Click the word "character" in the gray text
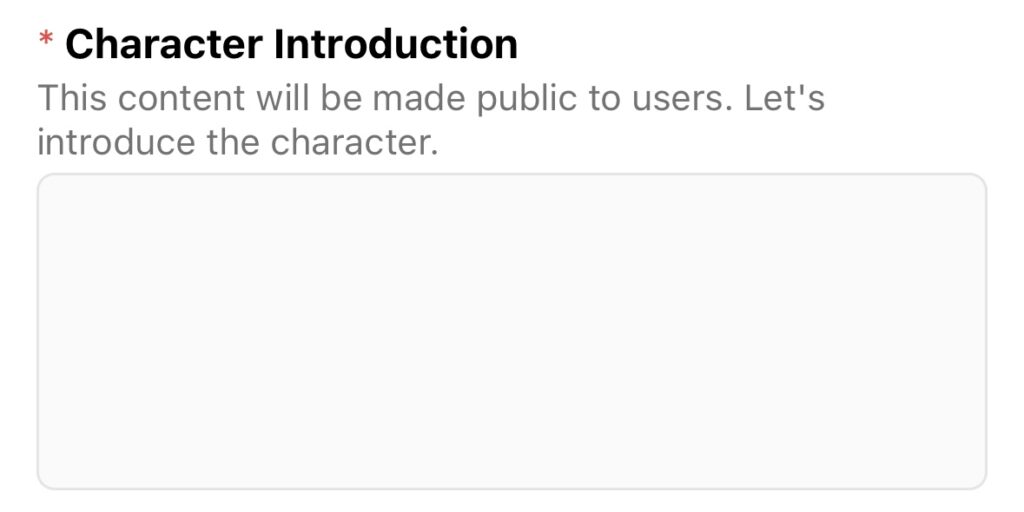 tap(354, 142)
